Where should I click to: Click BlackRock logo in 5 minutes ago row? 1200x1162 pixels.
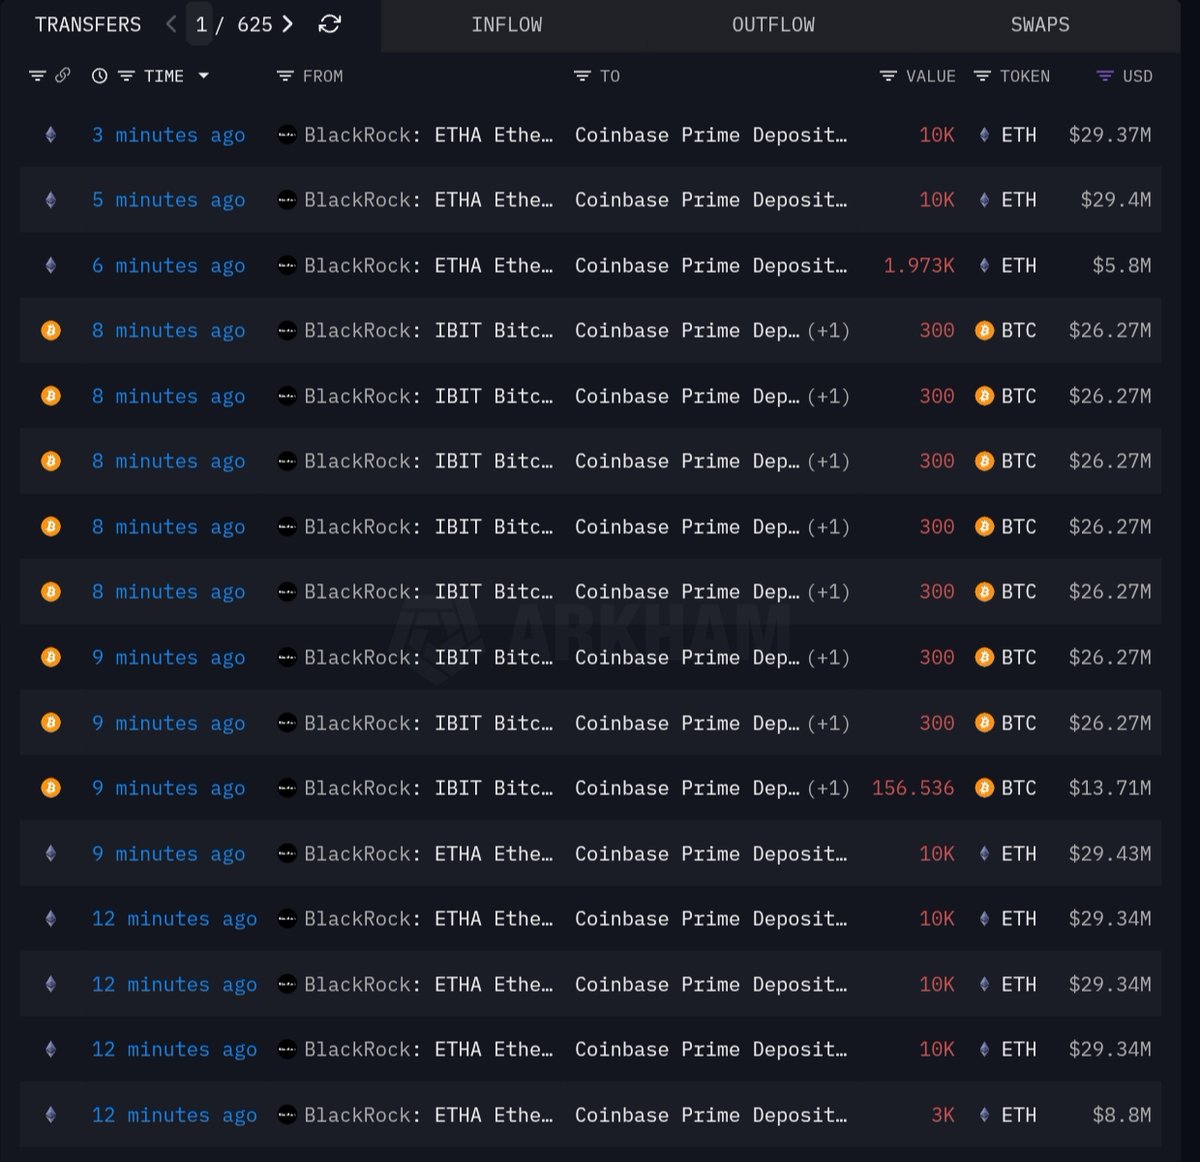click(x=287, y=200)
